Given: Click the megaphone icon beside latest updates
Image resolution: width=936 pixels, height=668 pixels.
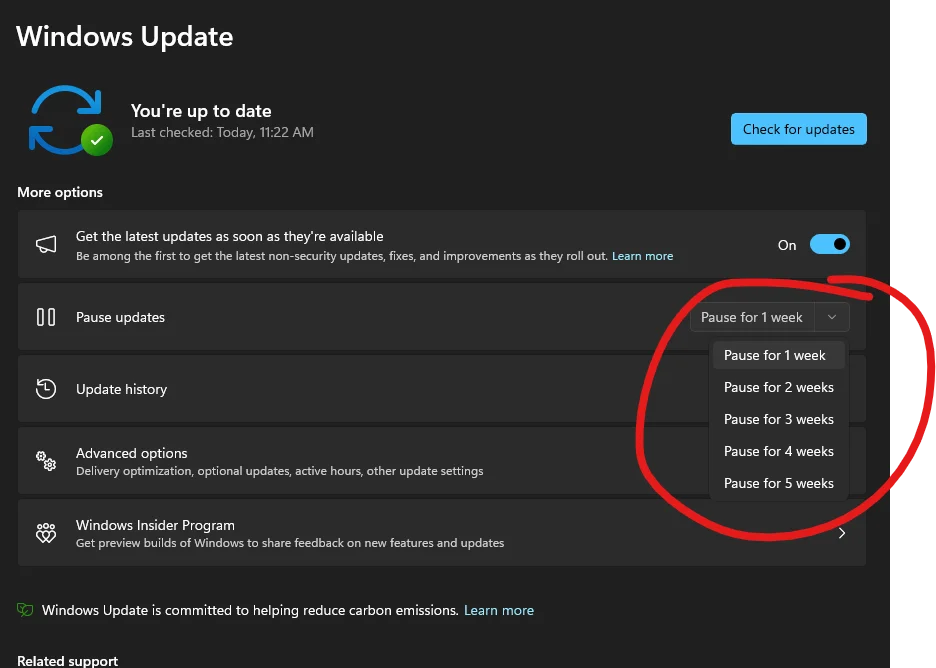Looking at the screenshot, I should [x=46, y=244].
